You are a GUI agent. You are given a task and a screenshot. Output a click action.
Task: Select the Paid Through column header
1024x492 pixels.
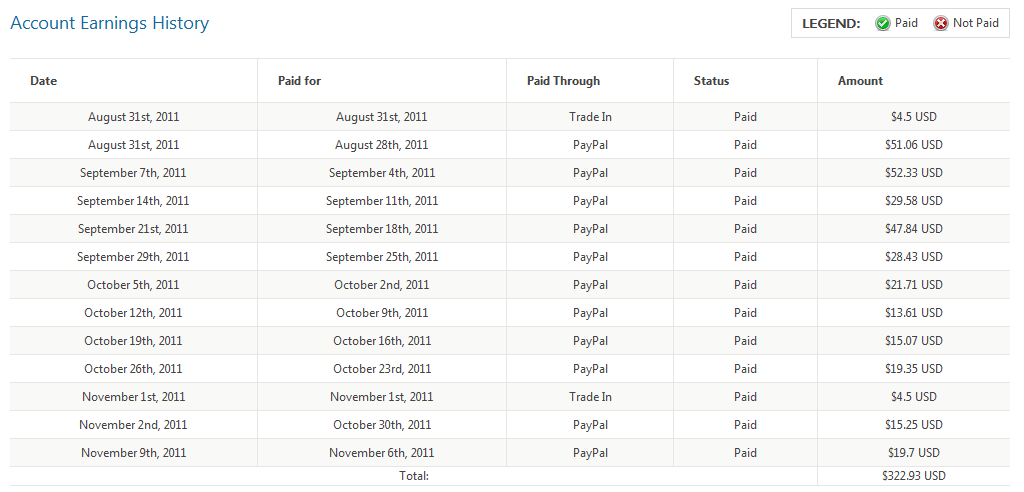pyautogui.click(x=563, y=81)
